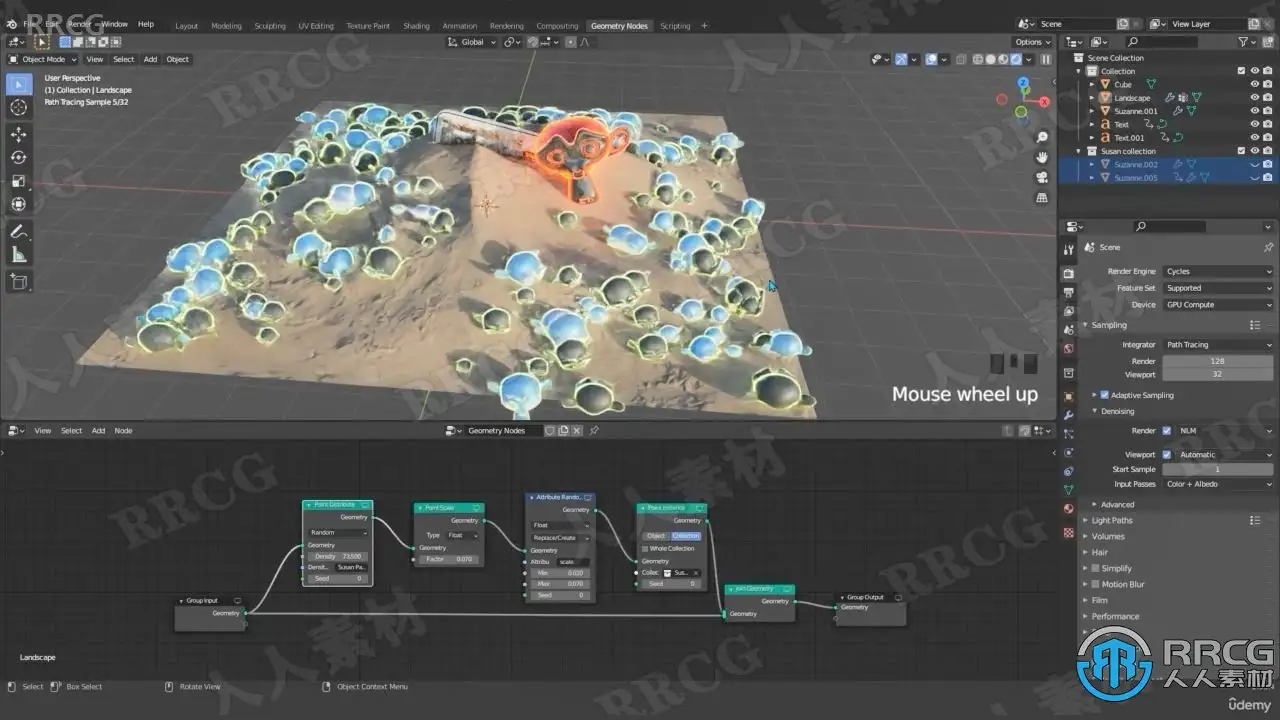Select the Cursor tool in viewport toolbar
The image size is (1280, 720).
click(x=18, y=107)
